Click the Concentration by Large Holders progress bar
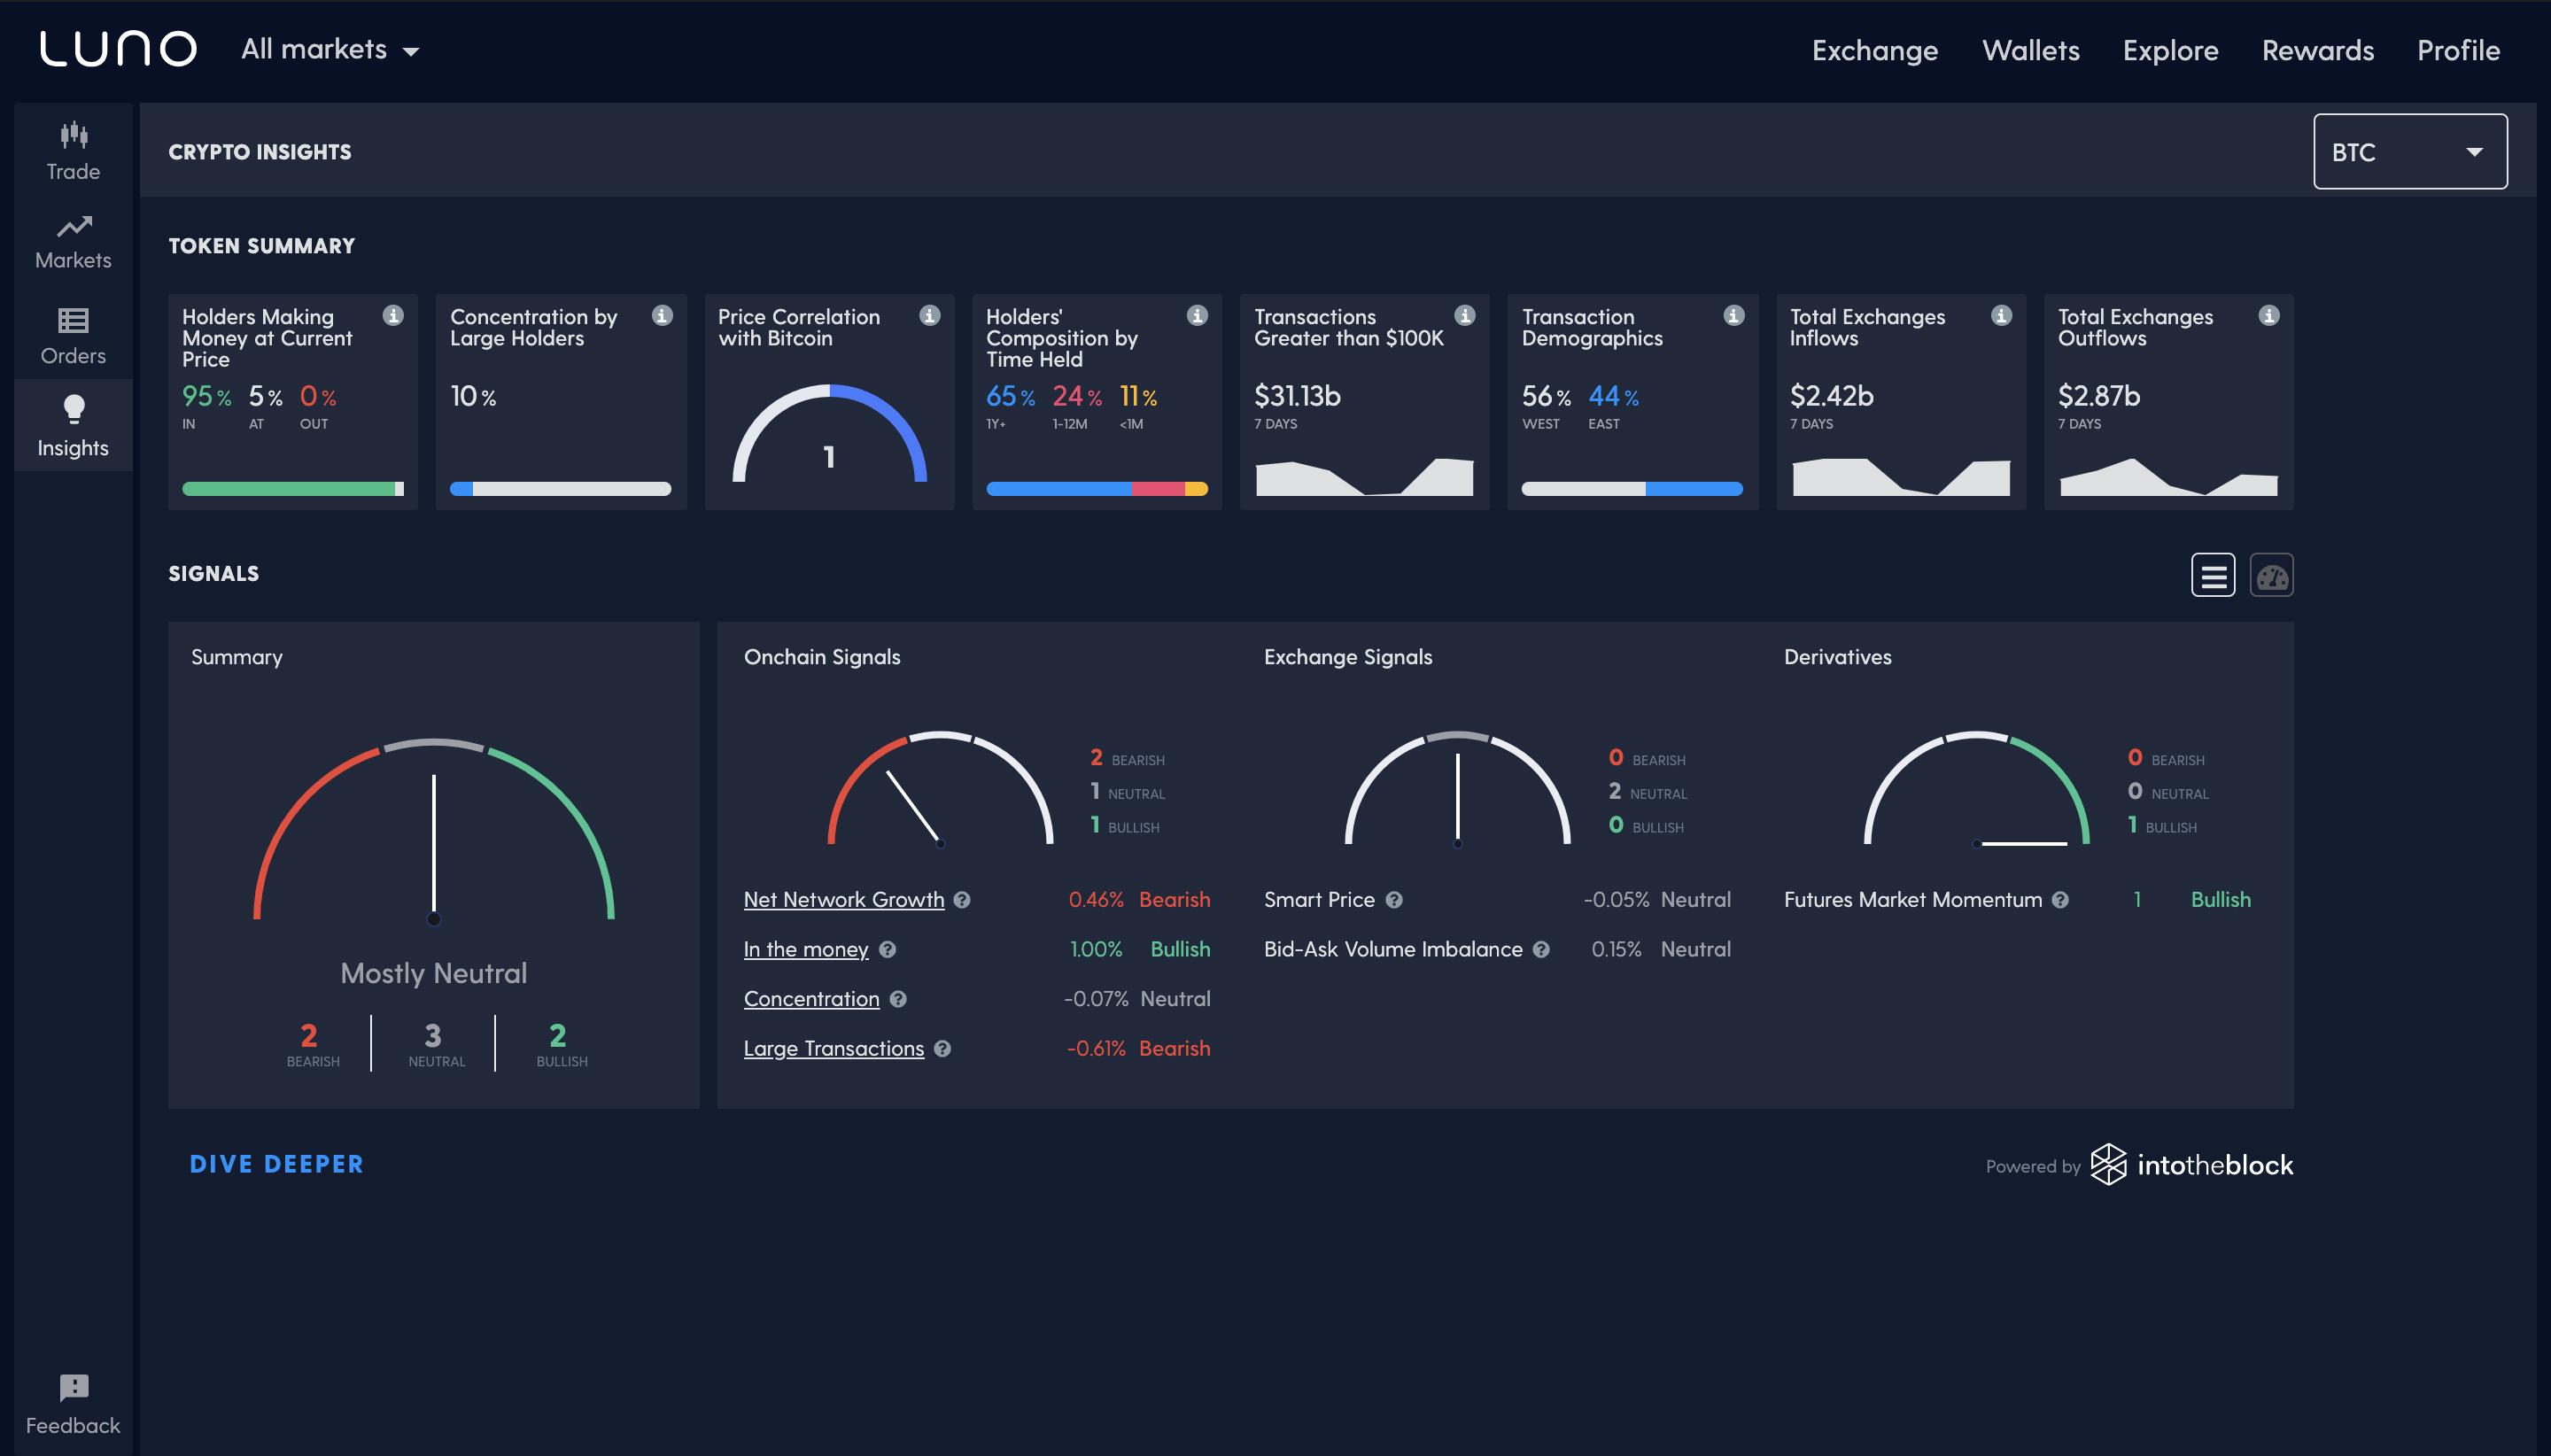 [560, 489]
